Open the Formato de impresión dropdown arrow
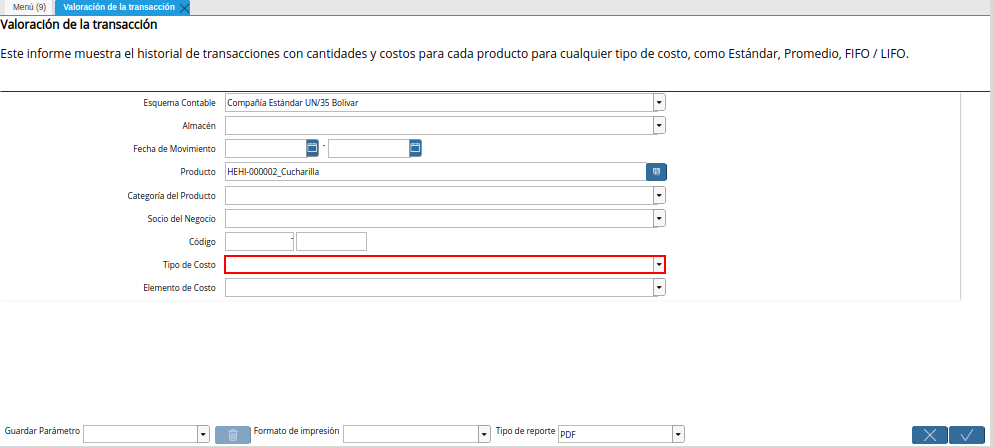 485,434
